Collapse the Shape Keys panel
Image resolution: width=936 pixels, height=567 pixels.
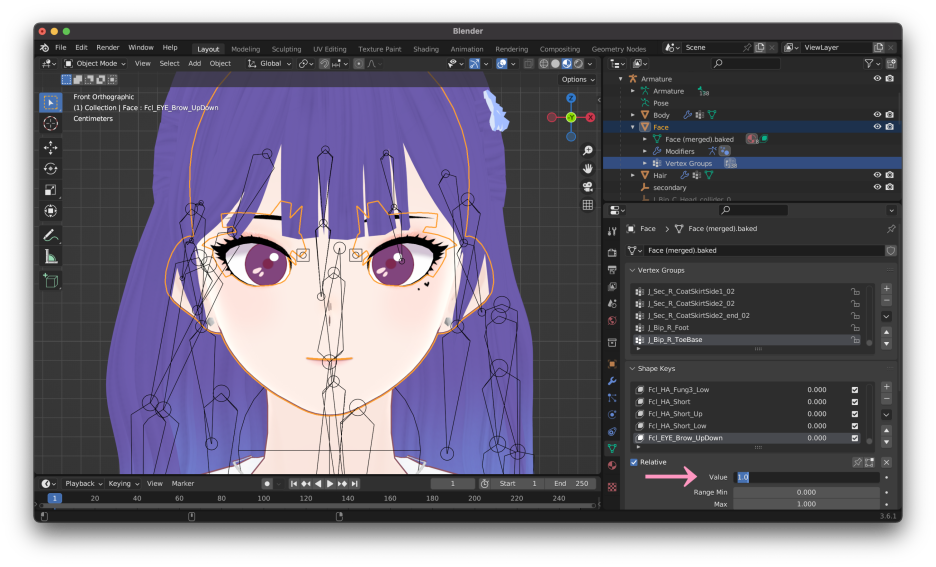pos(633,369)
